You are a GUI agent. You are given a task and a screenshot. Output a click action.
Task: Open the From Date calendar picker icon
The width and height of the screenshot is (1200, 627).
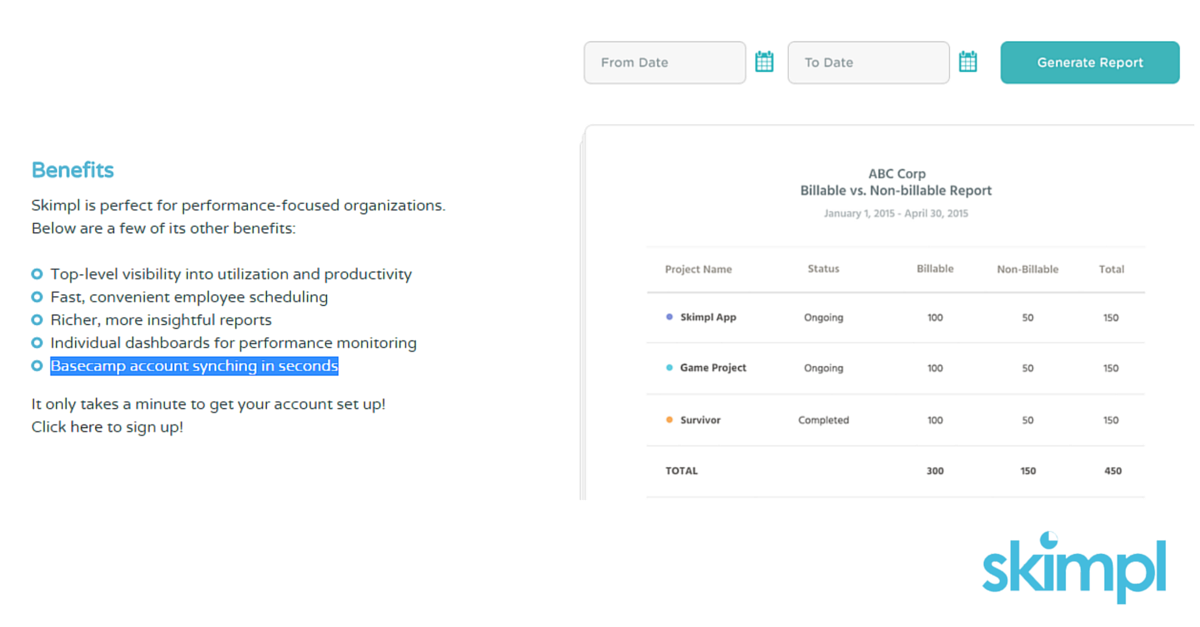(764, 61)
